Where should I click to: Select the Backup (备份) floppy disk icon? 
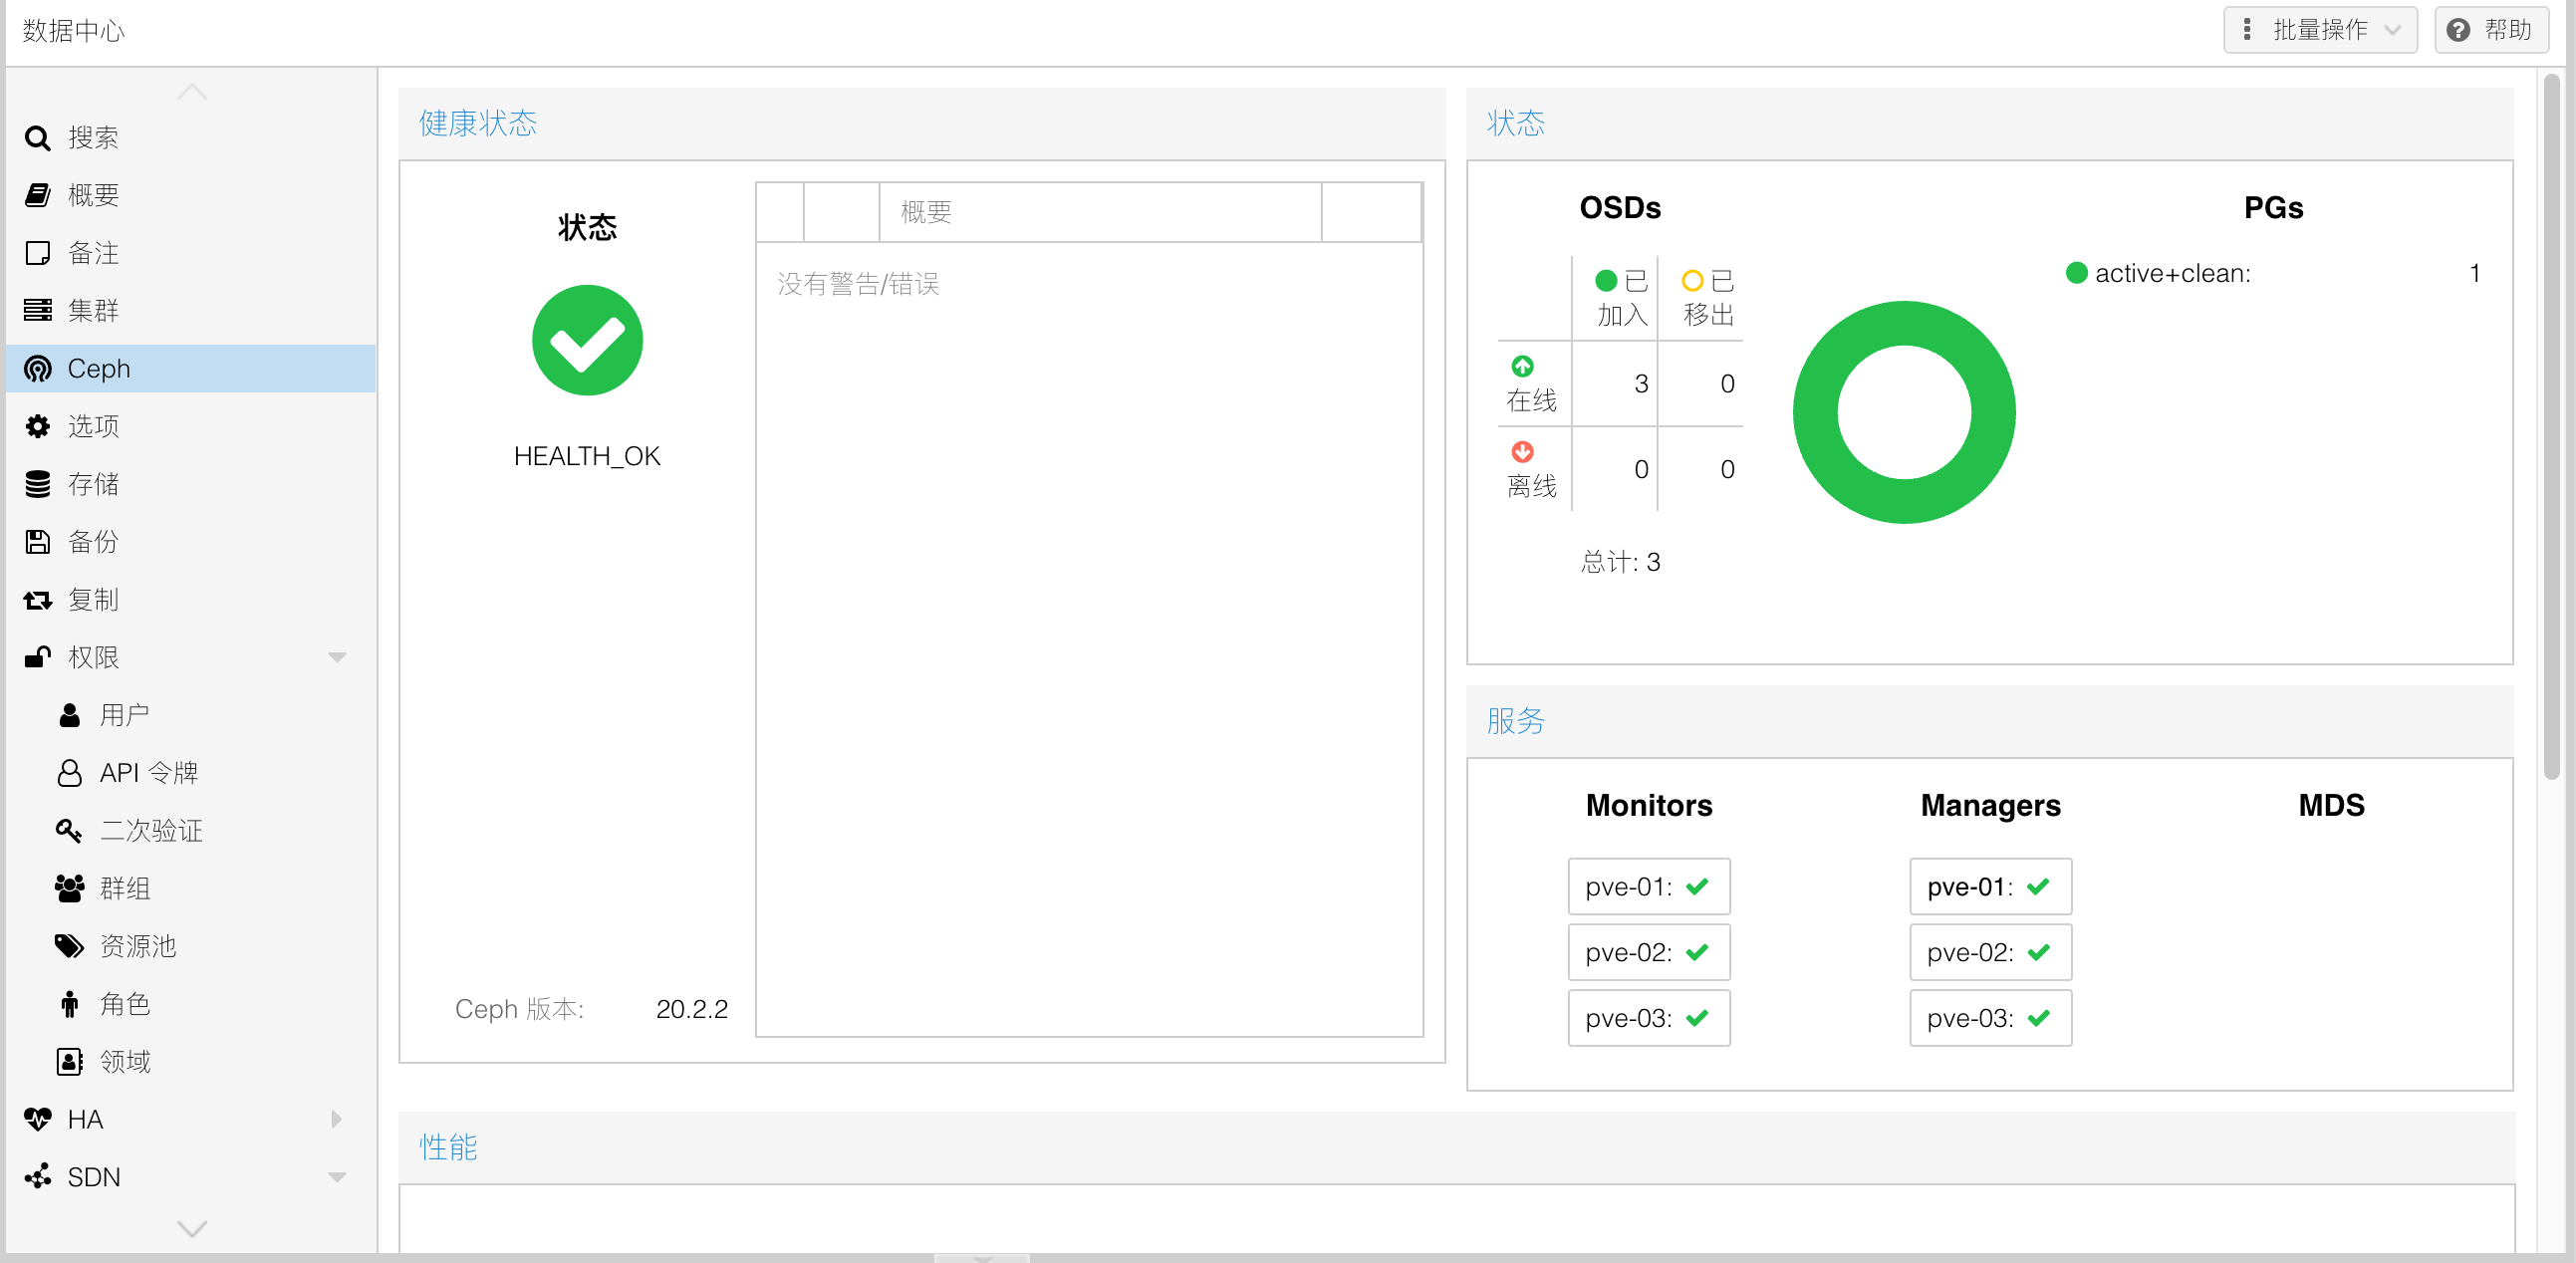(37, 542)
